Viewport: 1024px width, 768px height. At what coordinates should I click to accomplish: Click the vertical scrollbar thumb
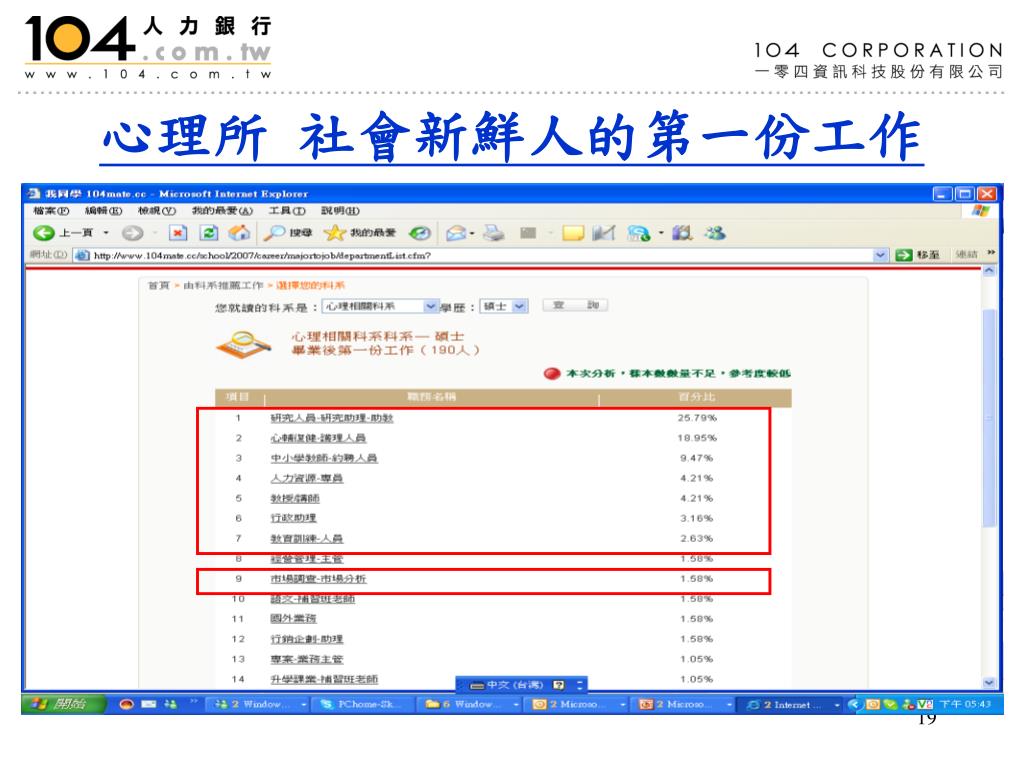[989, 418]
